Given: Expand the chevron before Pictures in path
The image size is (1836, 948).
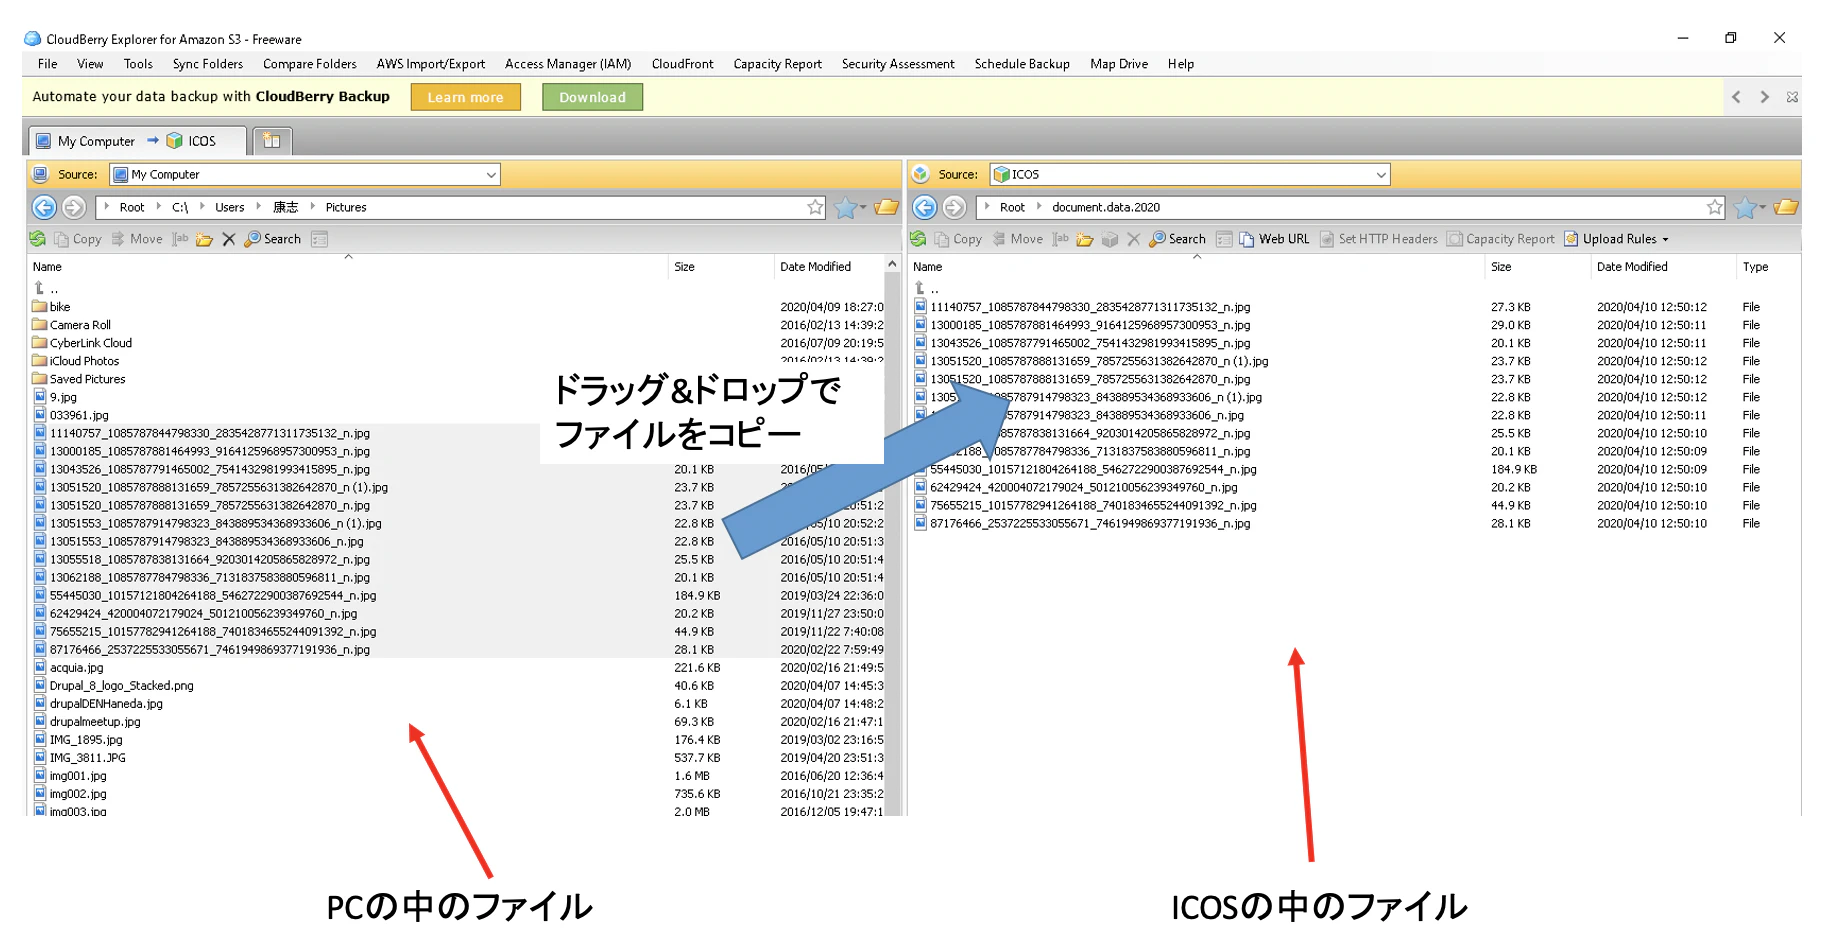Looking at the screenshot, I should (313, 207).
